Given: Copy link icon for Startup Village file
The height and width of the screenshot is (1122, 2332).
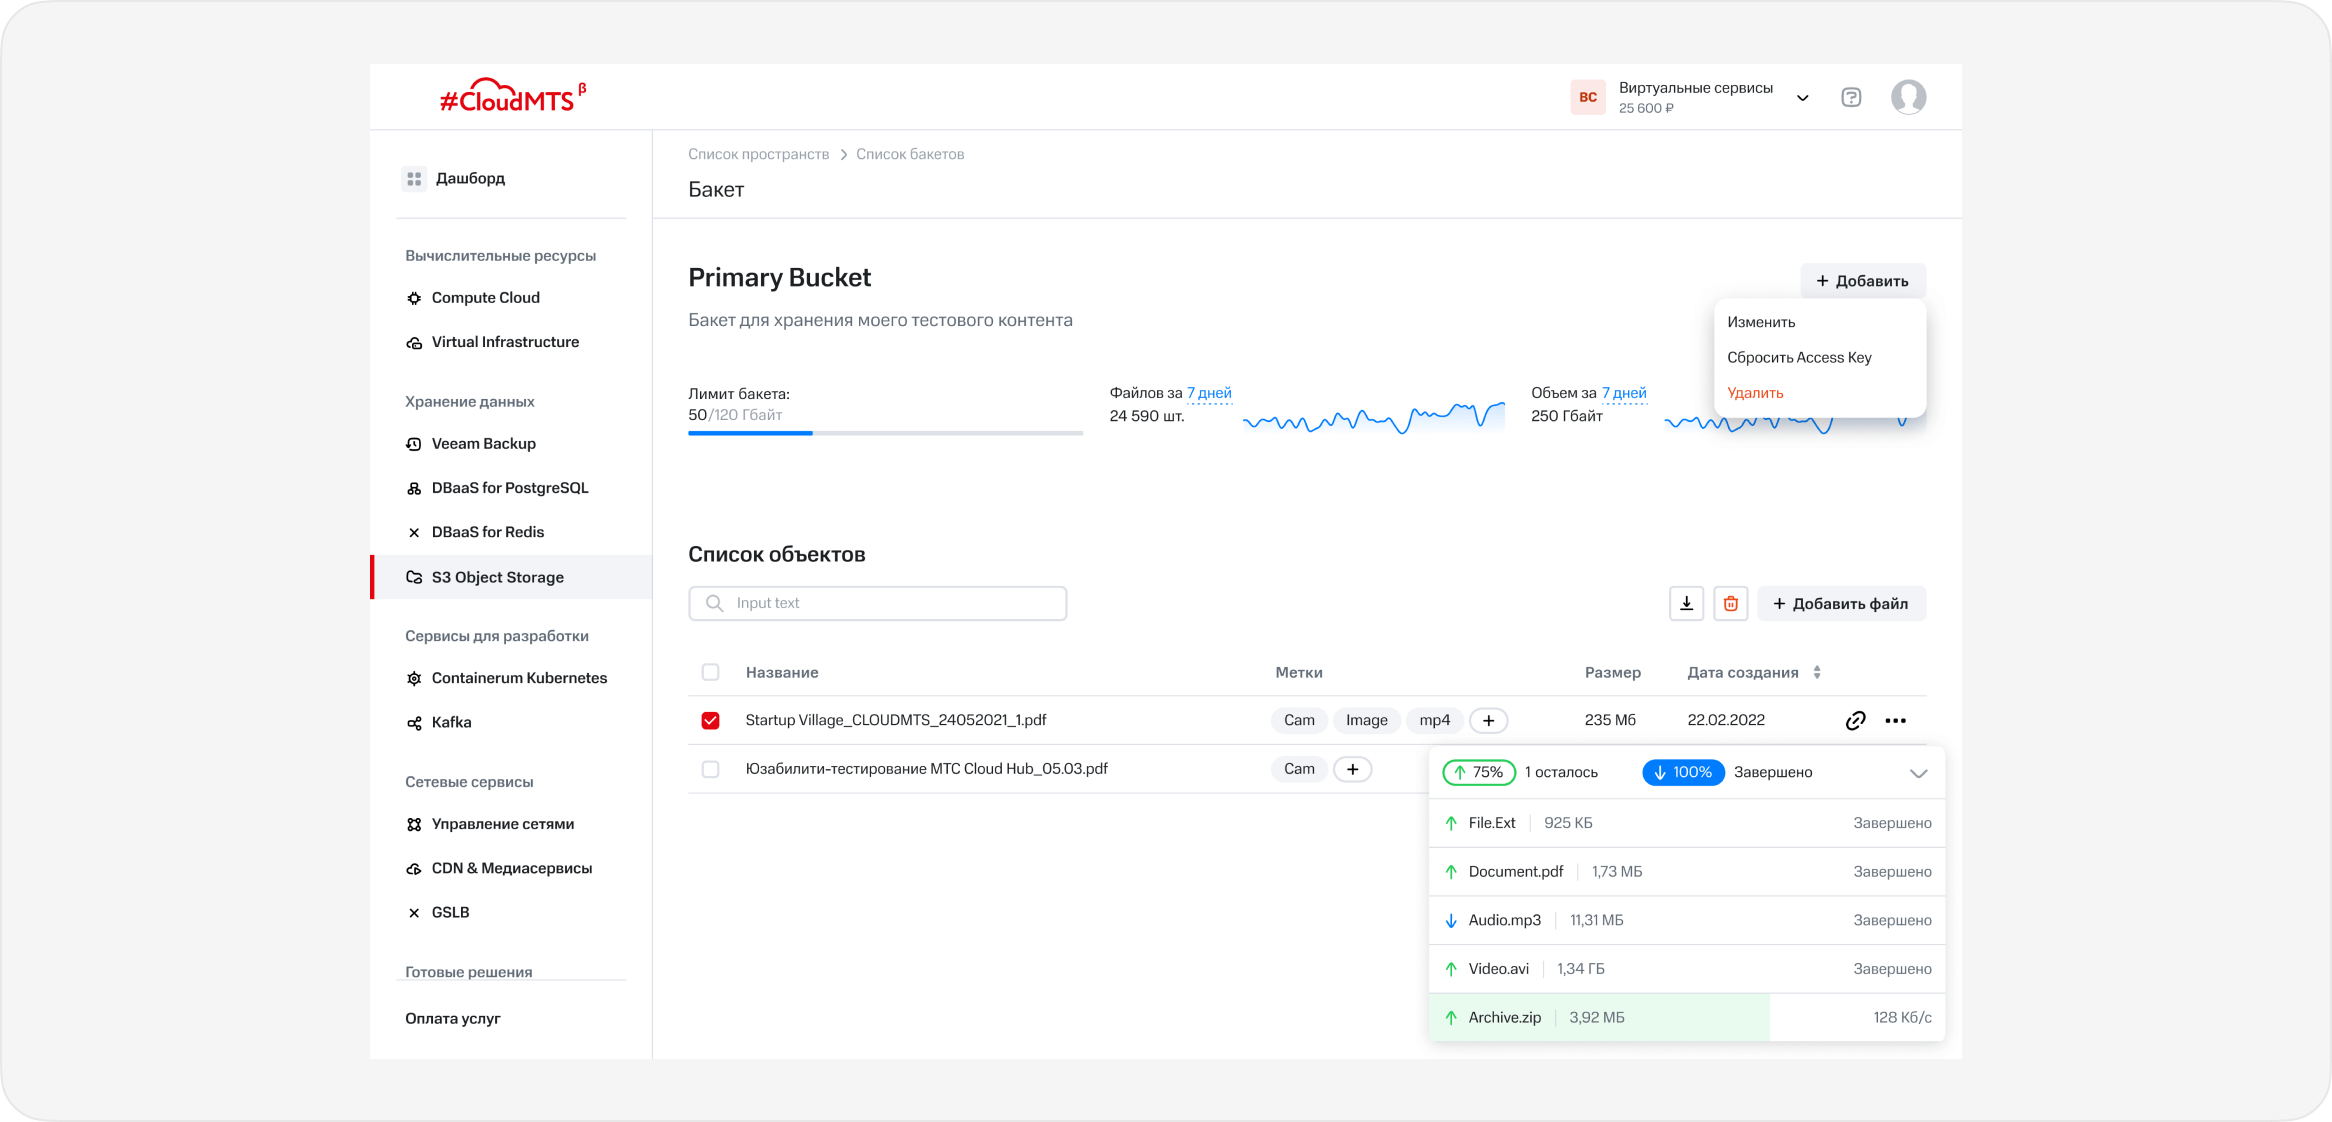Looking at the screenshot, I should click(1855, 720).
